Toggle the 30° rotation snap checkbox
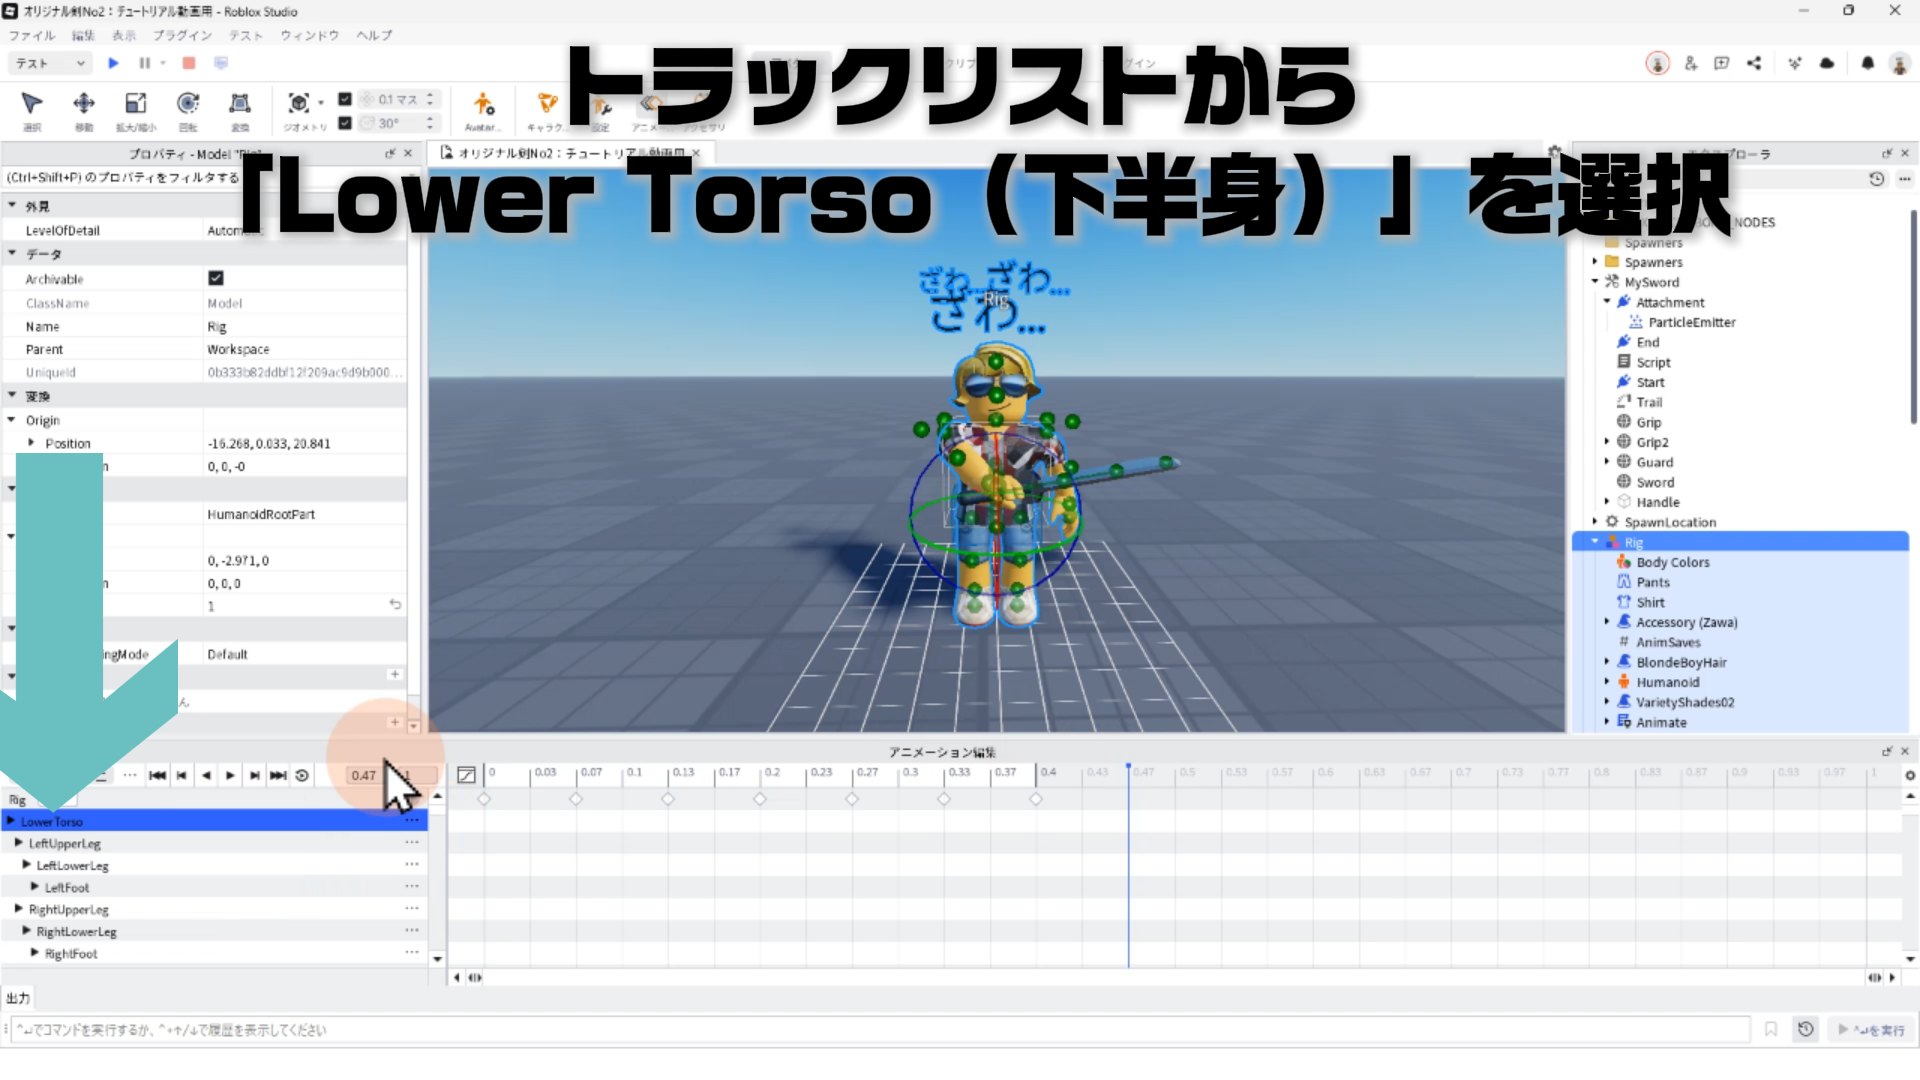The width and height of the screenshot is (1920, 1080). tap(345, 123)
